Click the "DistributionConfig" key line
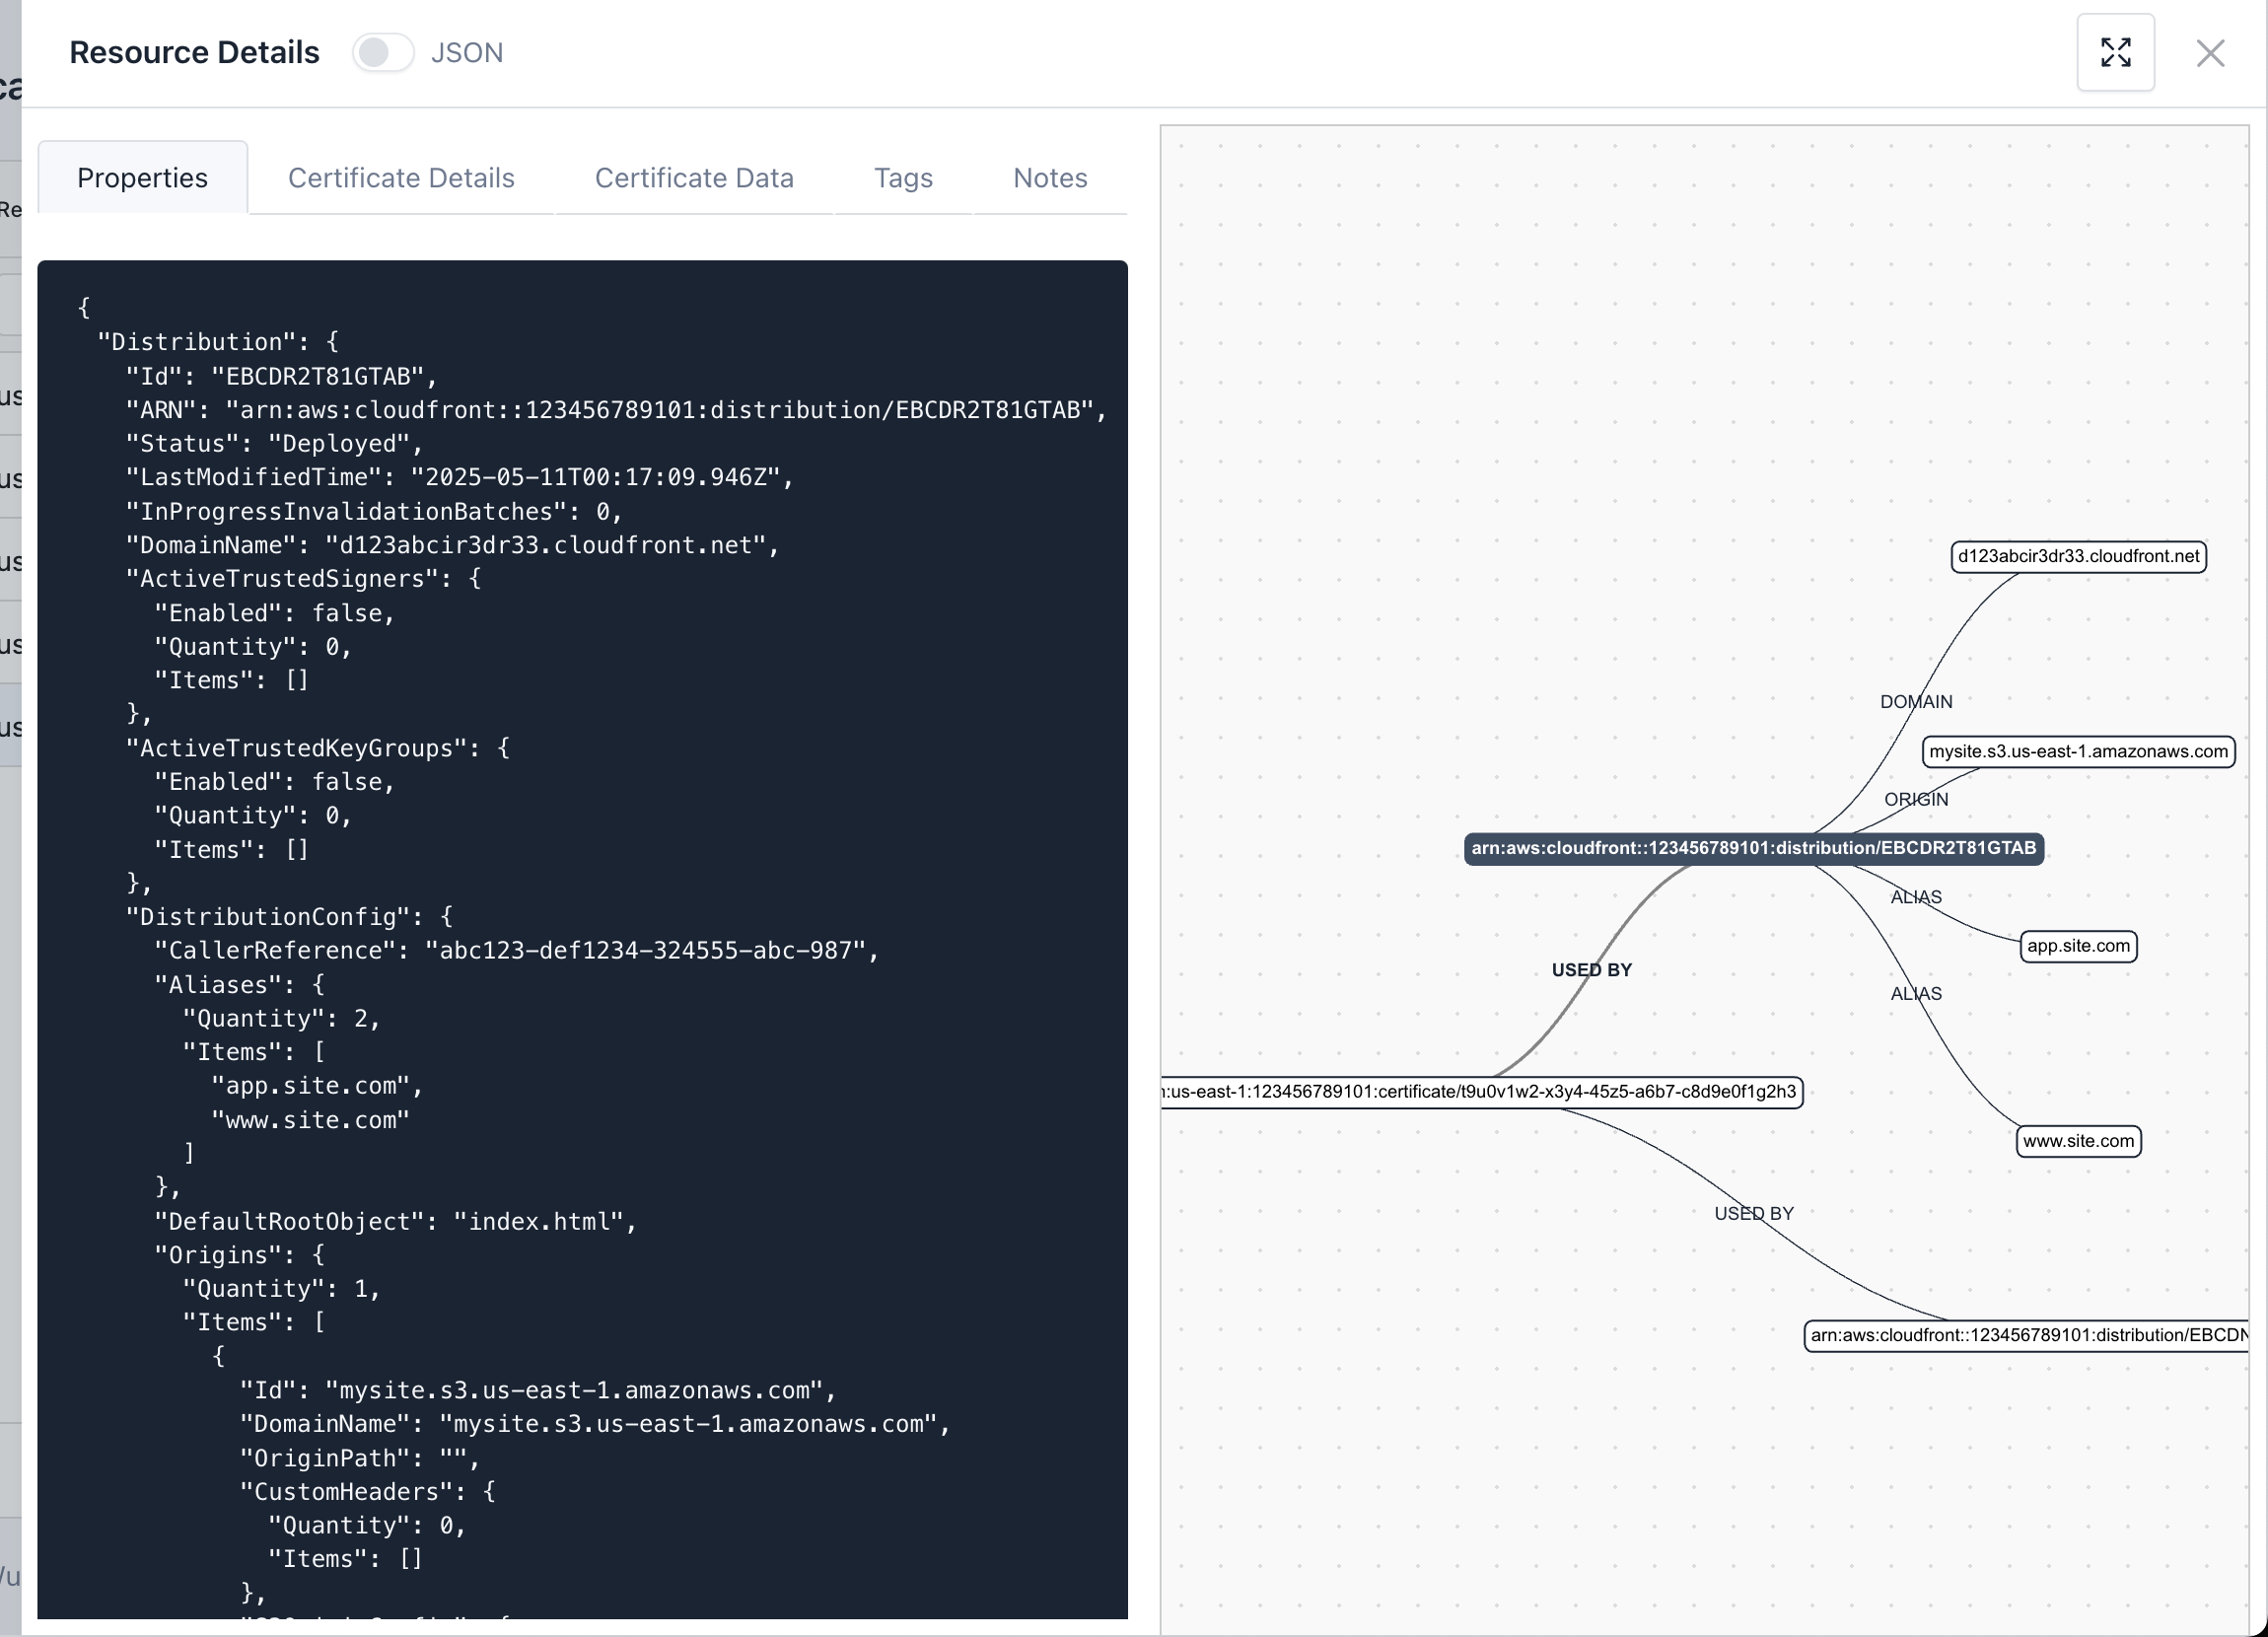This screenshot has width=2268, height=1637. point(289,916)
